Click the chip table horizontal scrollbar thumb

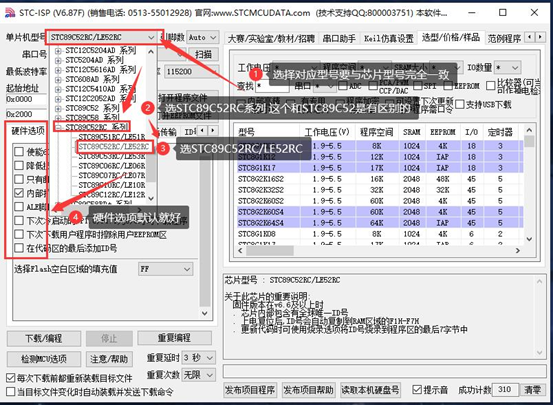[270, 250]
